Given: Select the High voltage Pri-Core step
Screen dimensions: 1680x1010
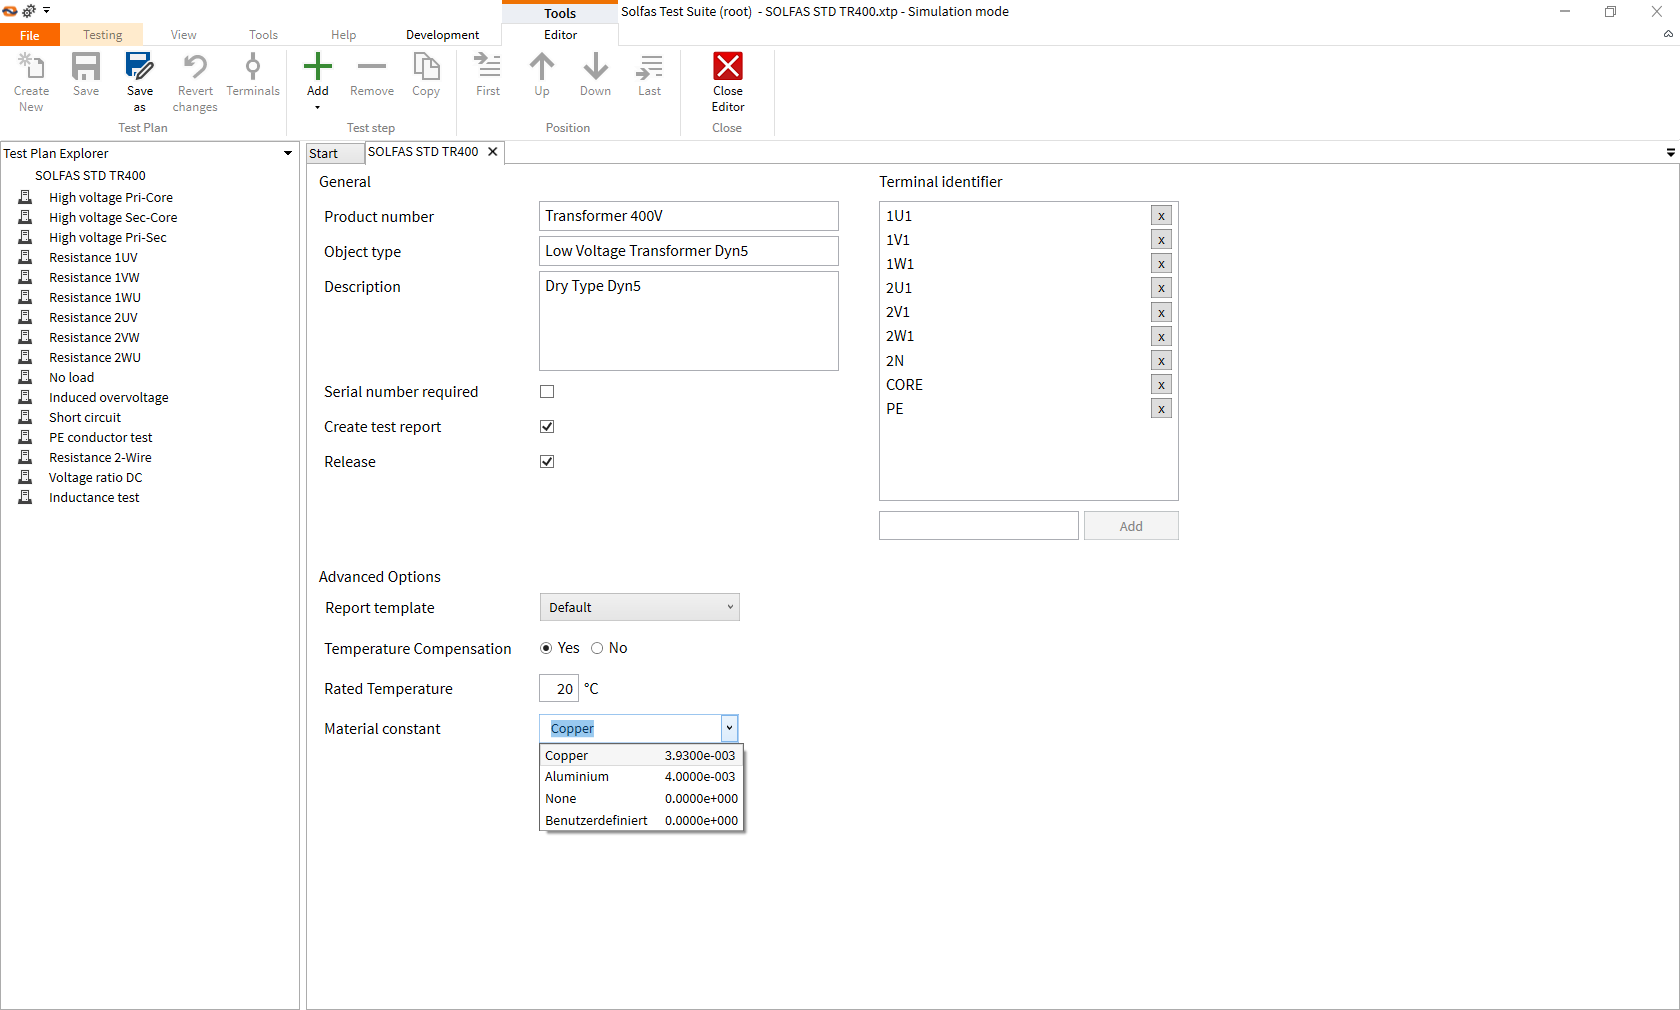Looking at the screenshot, I should (x=110, y=198).
